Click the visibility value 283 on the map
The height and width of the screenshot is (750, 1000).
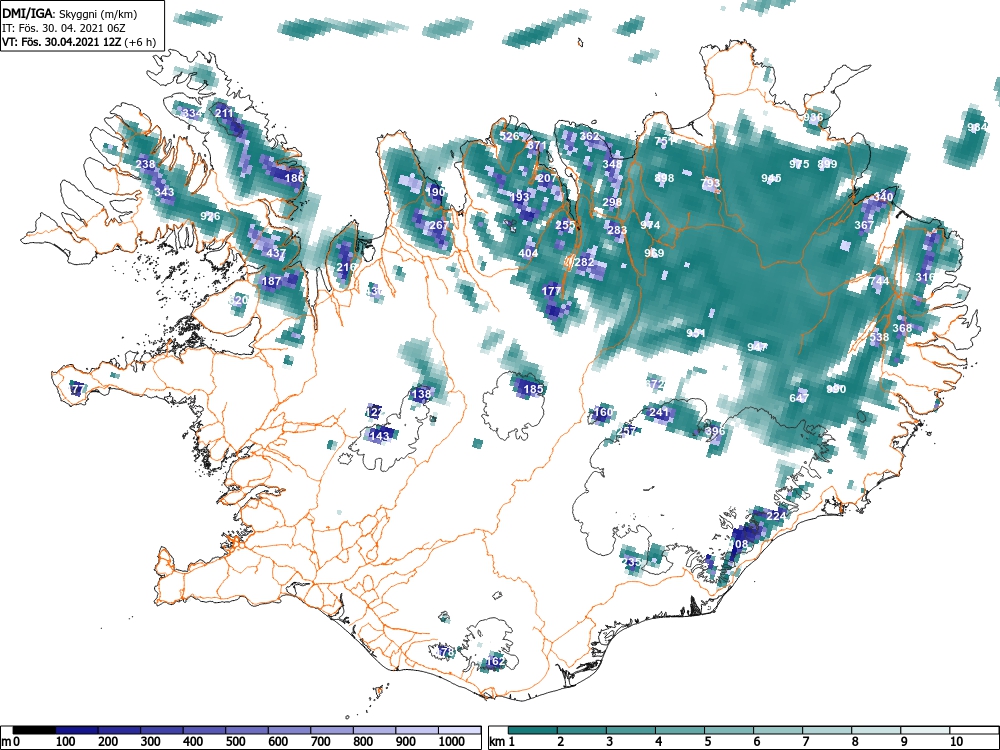click(617, 230)
